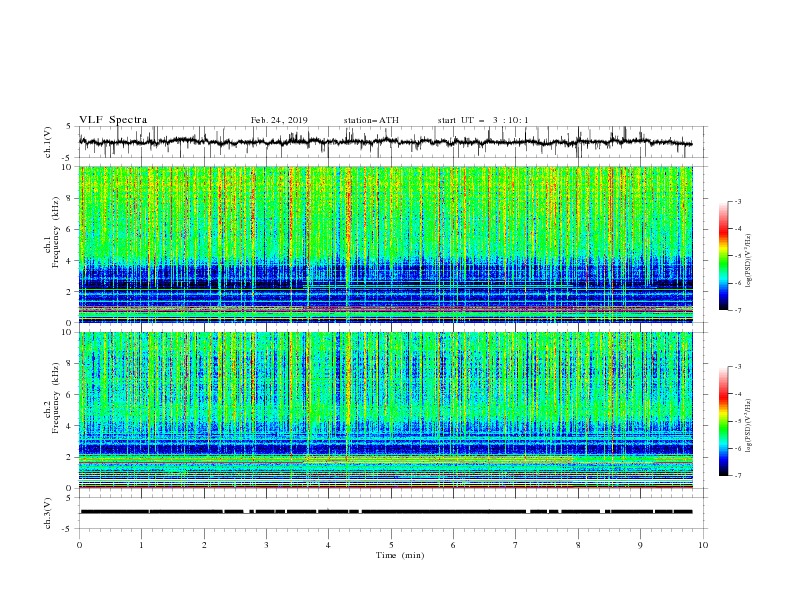Click the "start UT = 3 :10: 1" text
792x612 pixels.
(x=483, y=120)
